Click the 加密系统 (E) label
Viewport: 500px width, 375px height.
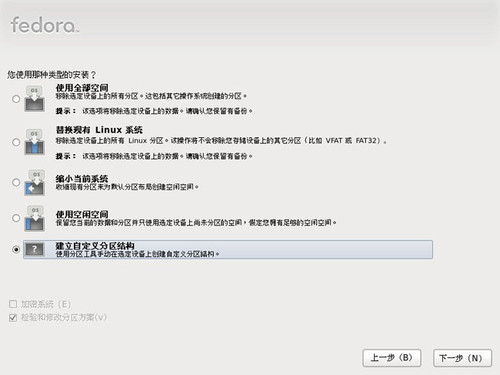pyautogui.click(x=46, y=304)
